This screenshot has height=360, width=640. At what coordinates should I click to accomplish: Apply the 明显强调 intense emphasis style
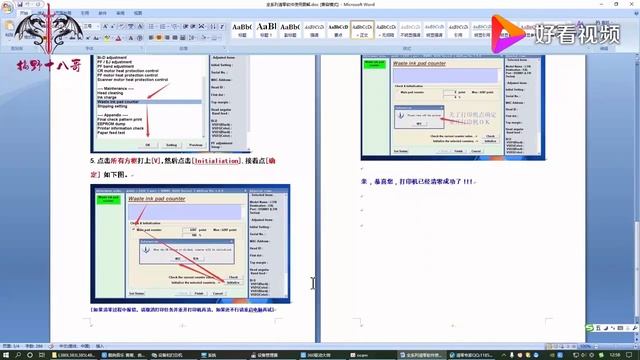coord(434,30)
